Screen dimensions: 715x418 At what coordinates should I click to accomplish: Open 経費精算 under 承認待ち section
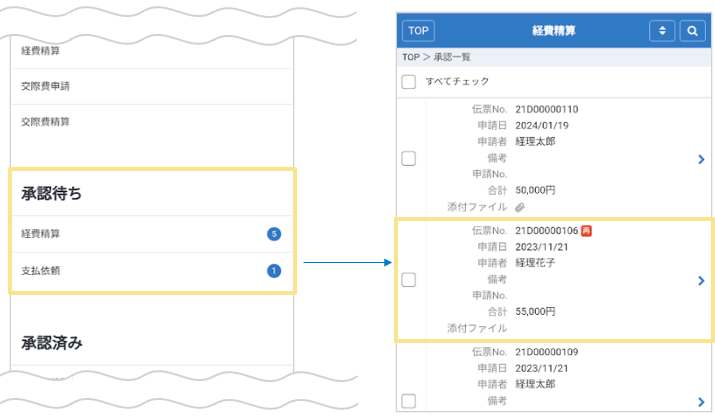click(x=42, y=234)
